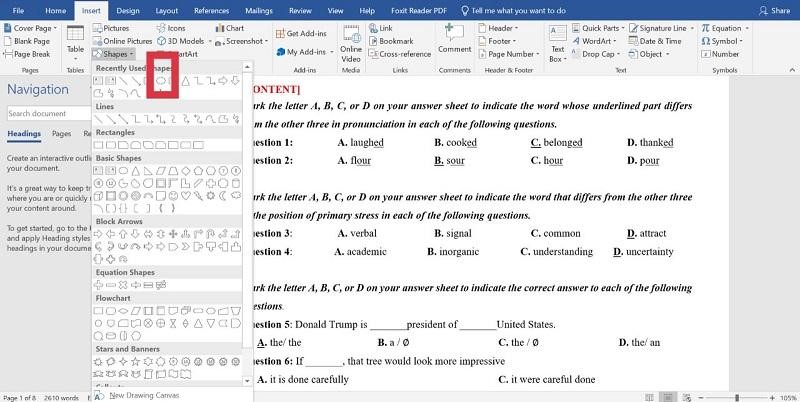
Task: Click the Search document field
Action: (x=48, y=113)
